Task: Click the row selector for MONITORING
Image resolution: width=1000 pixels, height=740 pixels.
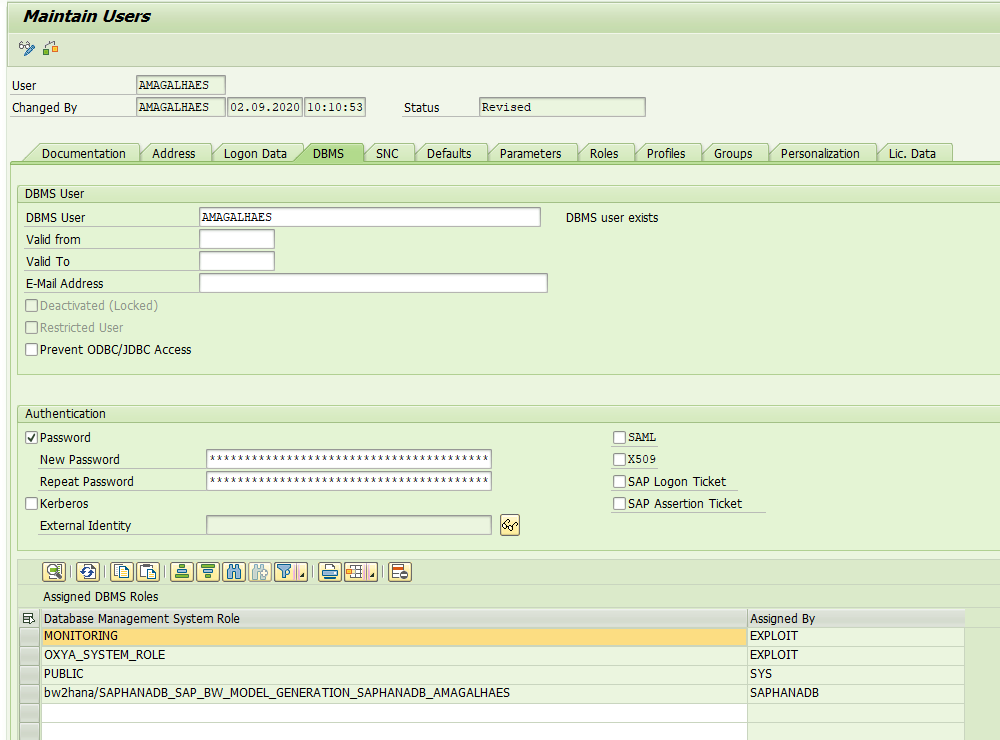Action: tap(29, 636)
